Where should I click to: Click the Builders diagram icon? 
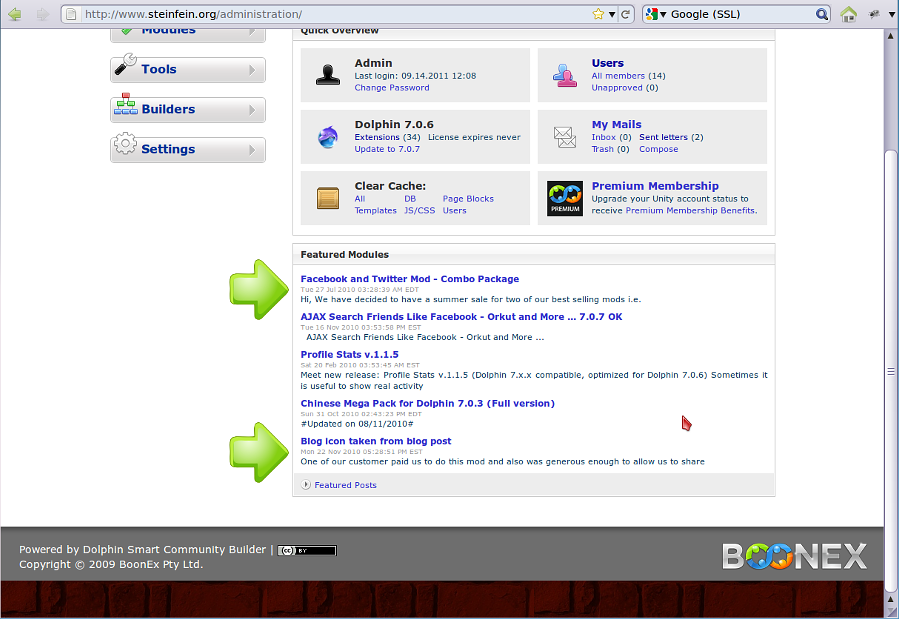tap(125, 104)
